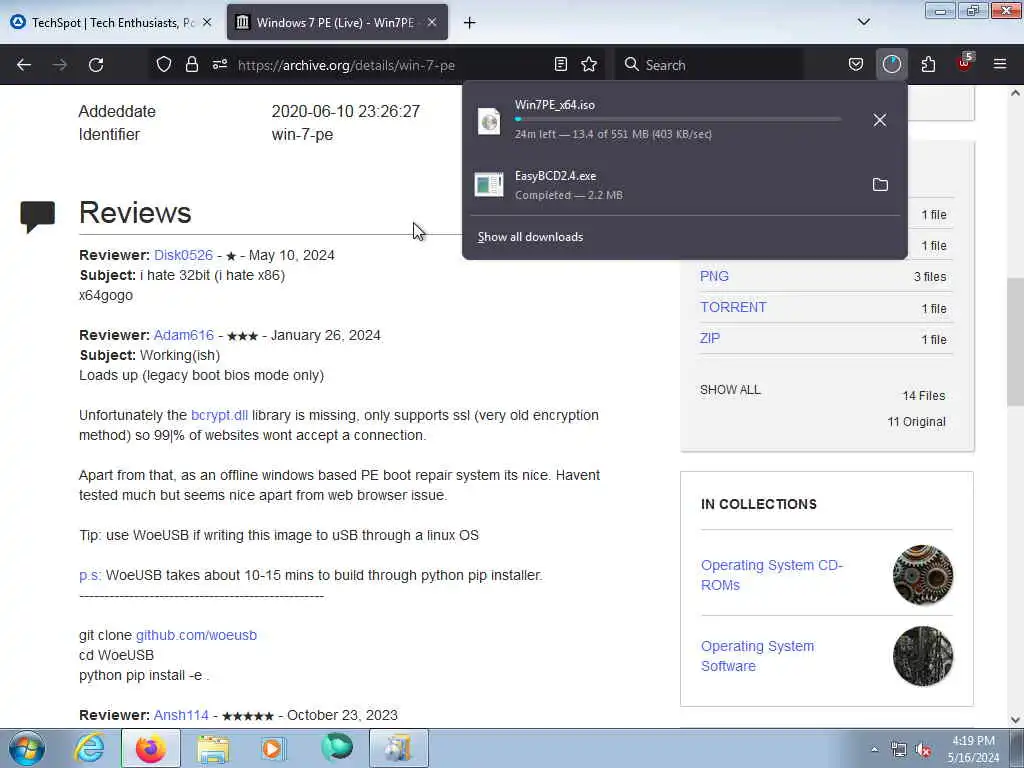Click the CD-ROMs collection gears thumbnail
Viewport: 1024px width, 768px height.
[x=923, y=575]
